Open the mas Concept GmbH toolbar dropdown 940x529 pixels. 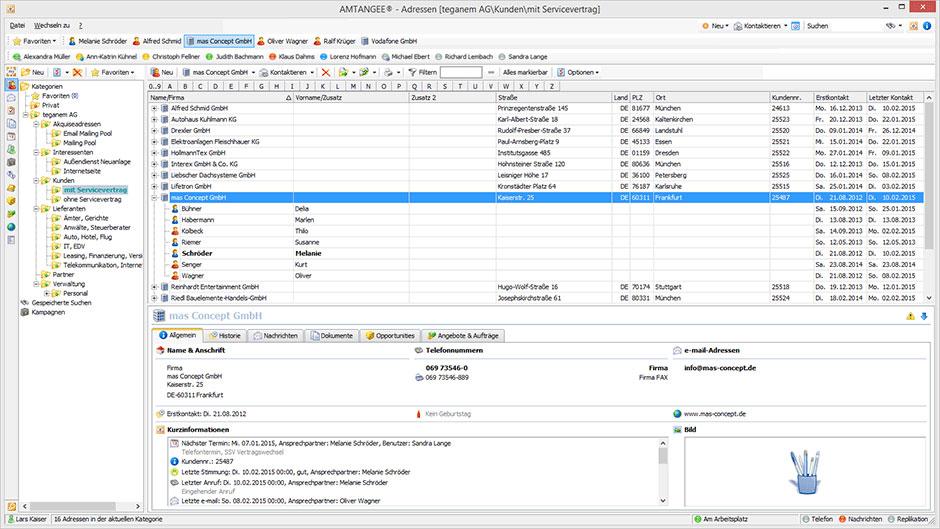pos(219,72)
